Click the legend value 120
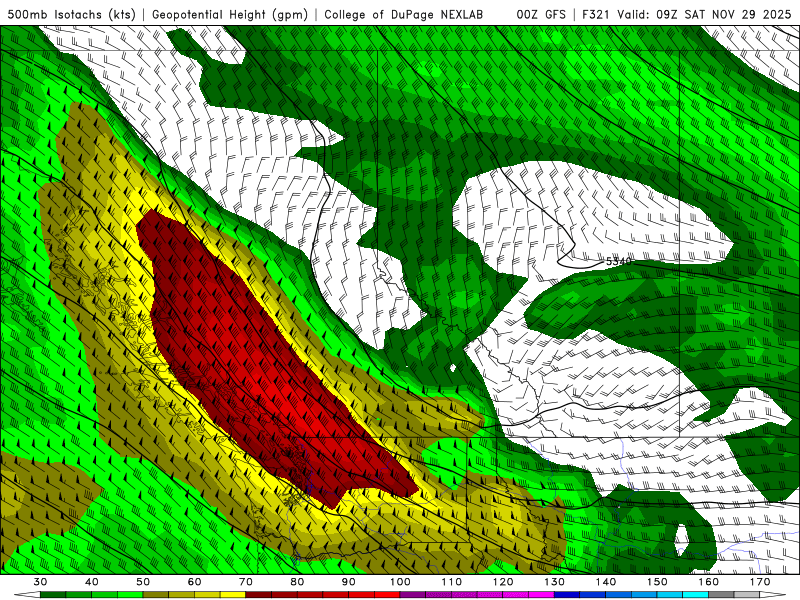800x600 pixels. (503, 582)
